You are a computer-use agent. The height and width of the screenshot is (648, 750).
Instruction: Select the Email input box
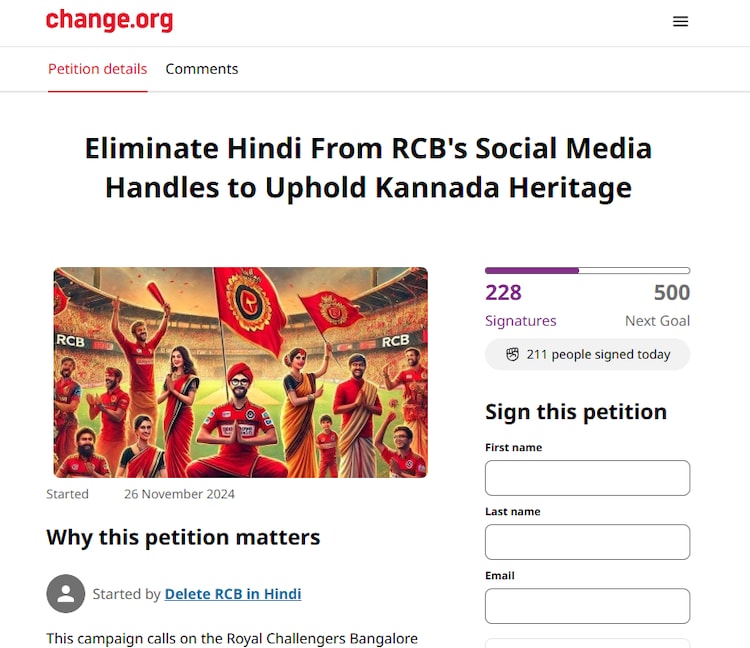pyautogui.click(x=587, y=606)
